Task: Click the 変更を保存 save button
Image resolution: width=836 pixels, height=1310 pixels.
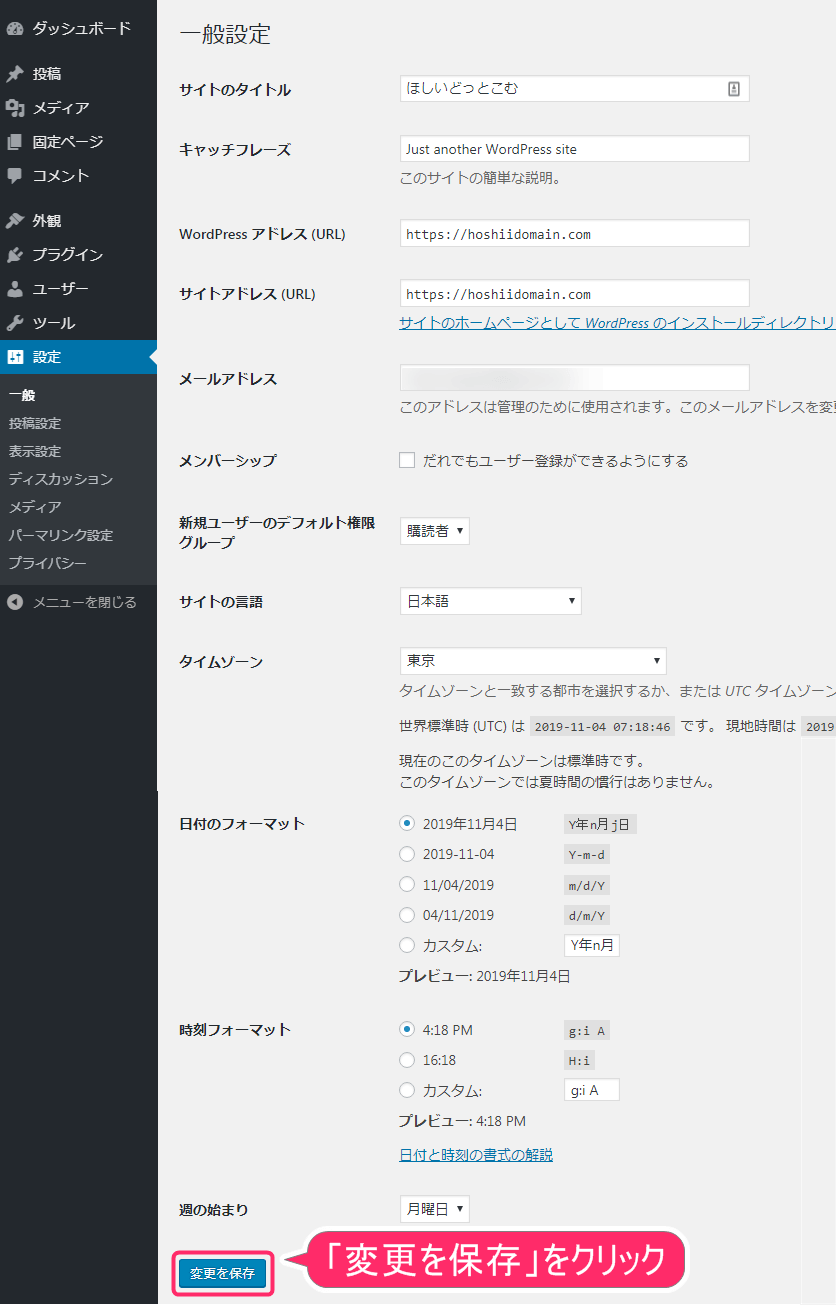Action: 222,1273
